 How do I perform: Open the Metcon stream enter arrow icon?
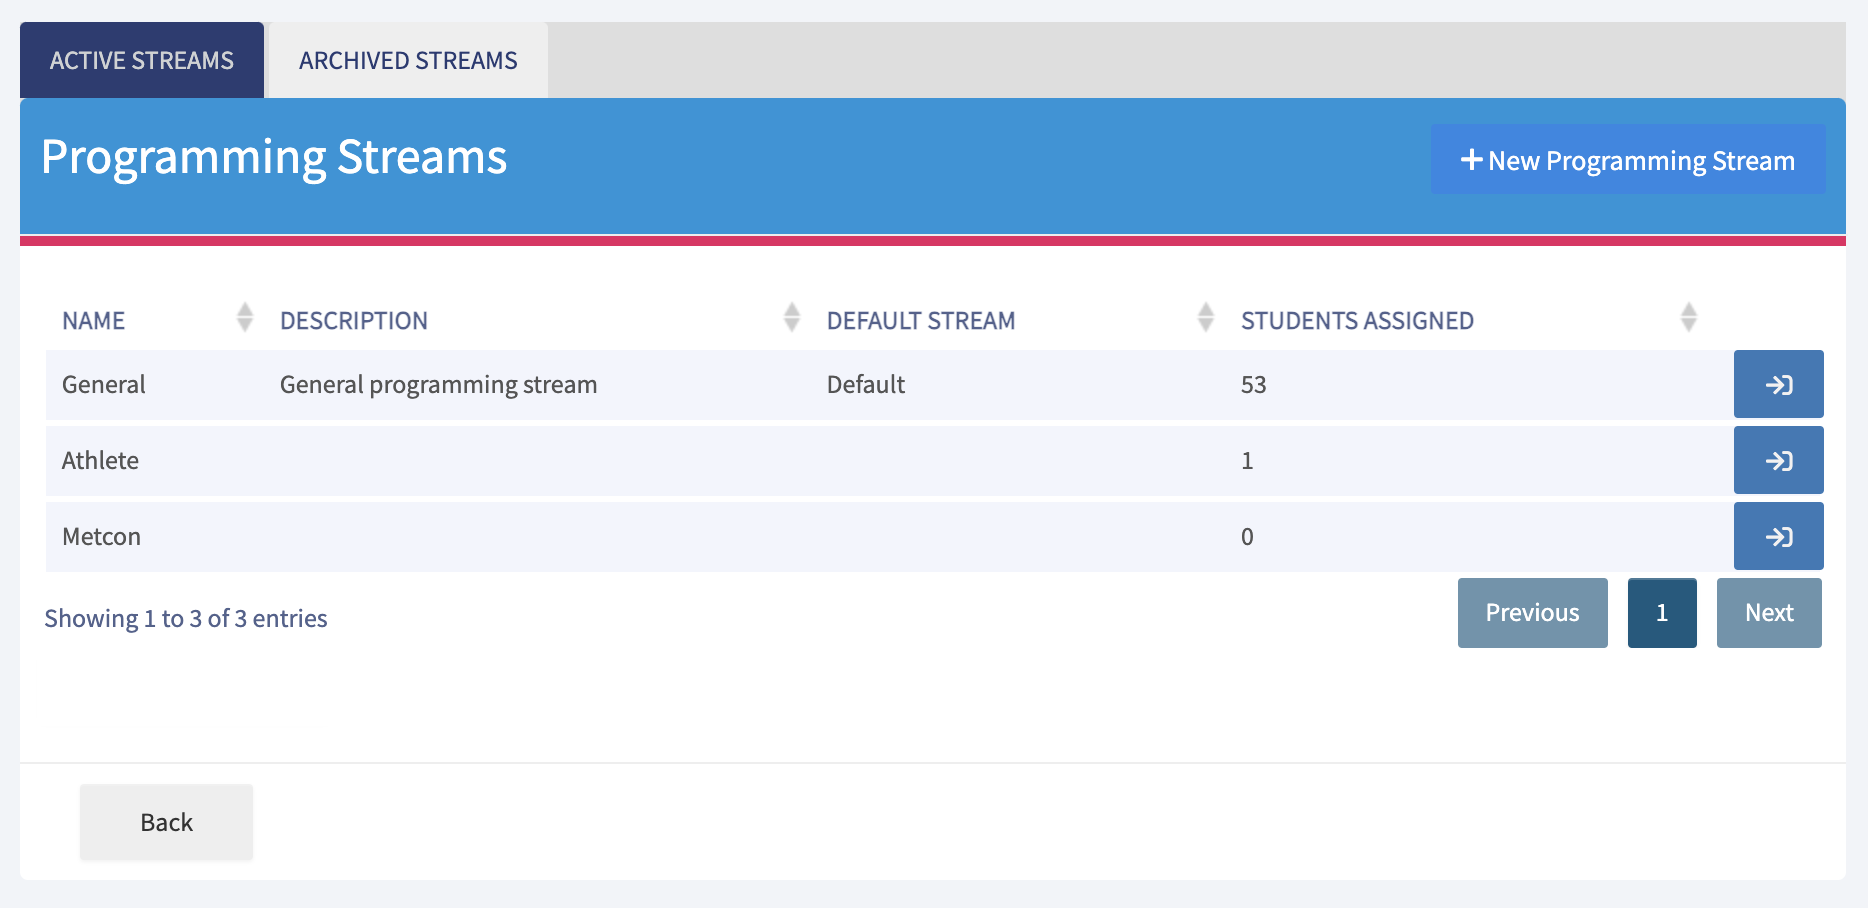click(x=1778, y=537)
